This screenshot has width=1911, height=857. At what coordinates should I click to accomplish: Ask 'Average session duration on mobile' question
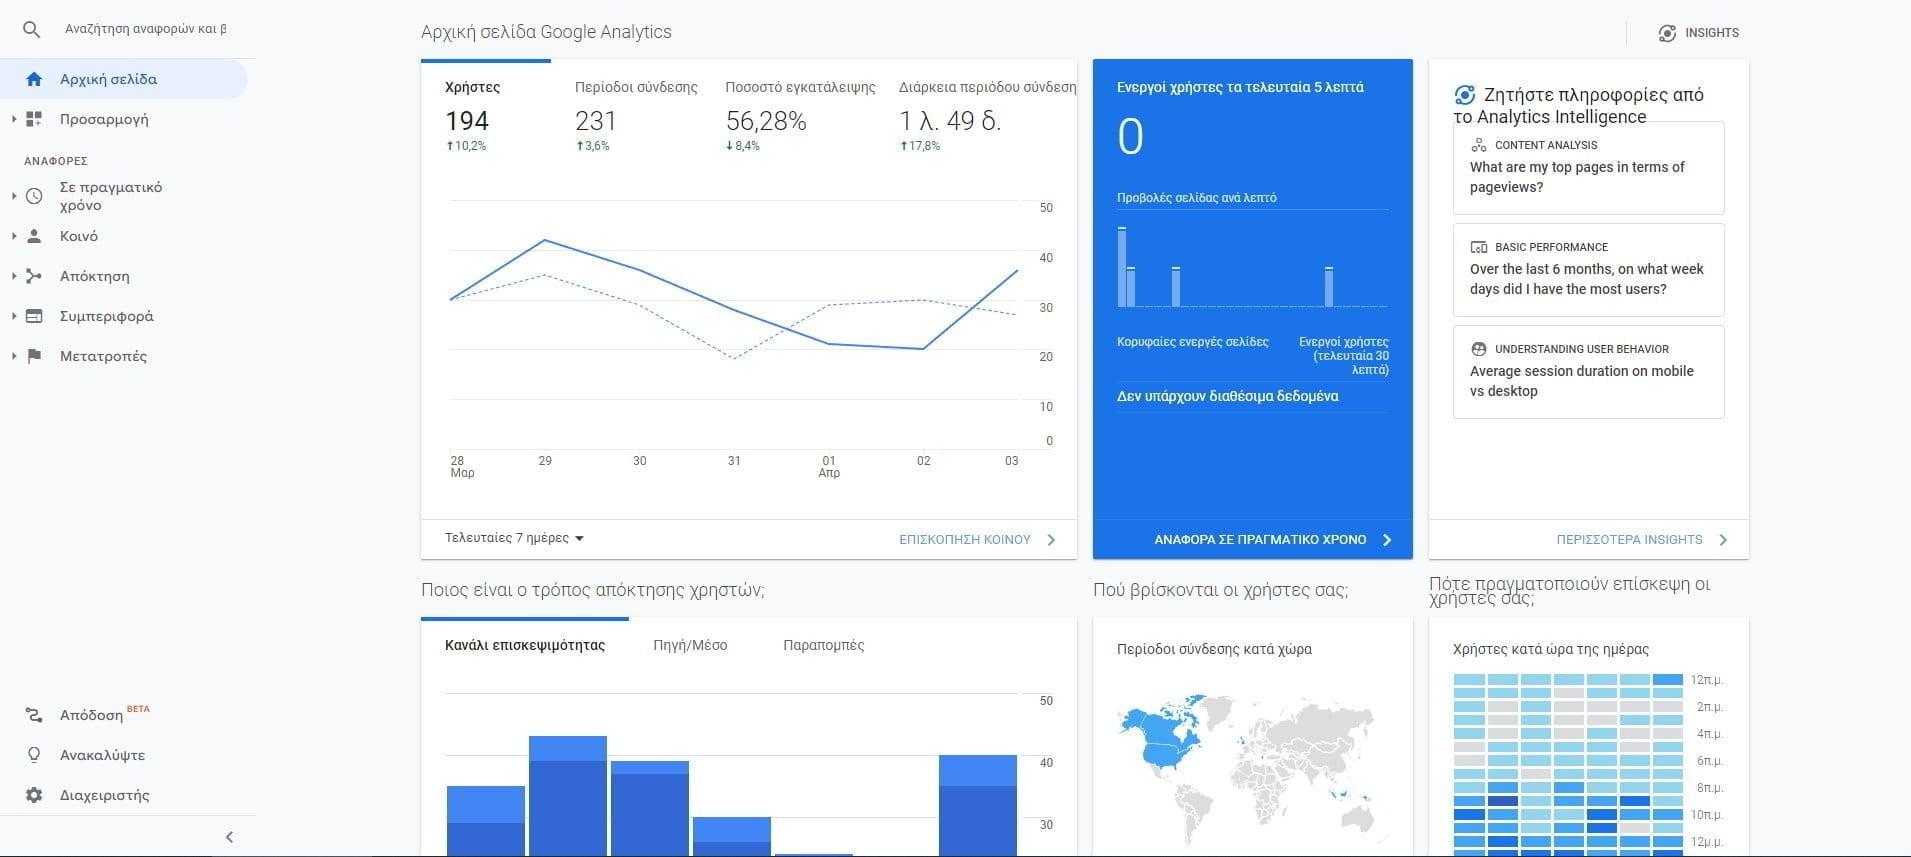pos(1588,372)
